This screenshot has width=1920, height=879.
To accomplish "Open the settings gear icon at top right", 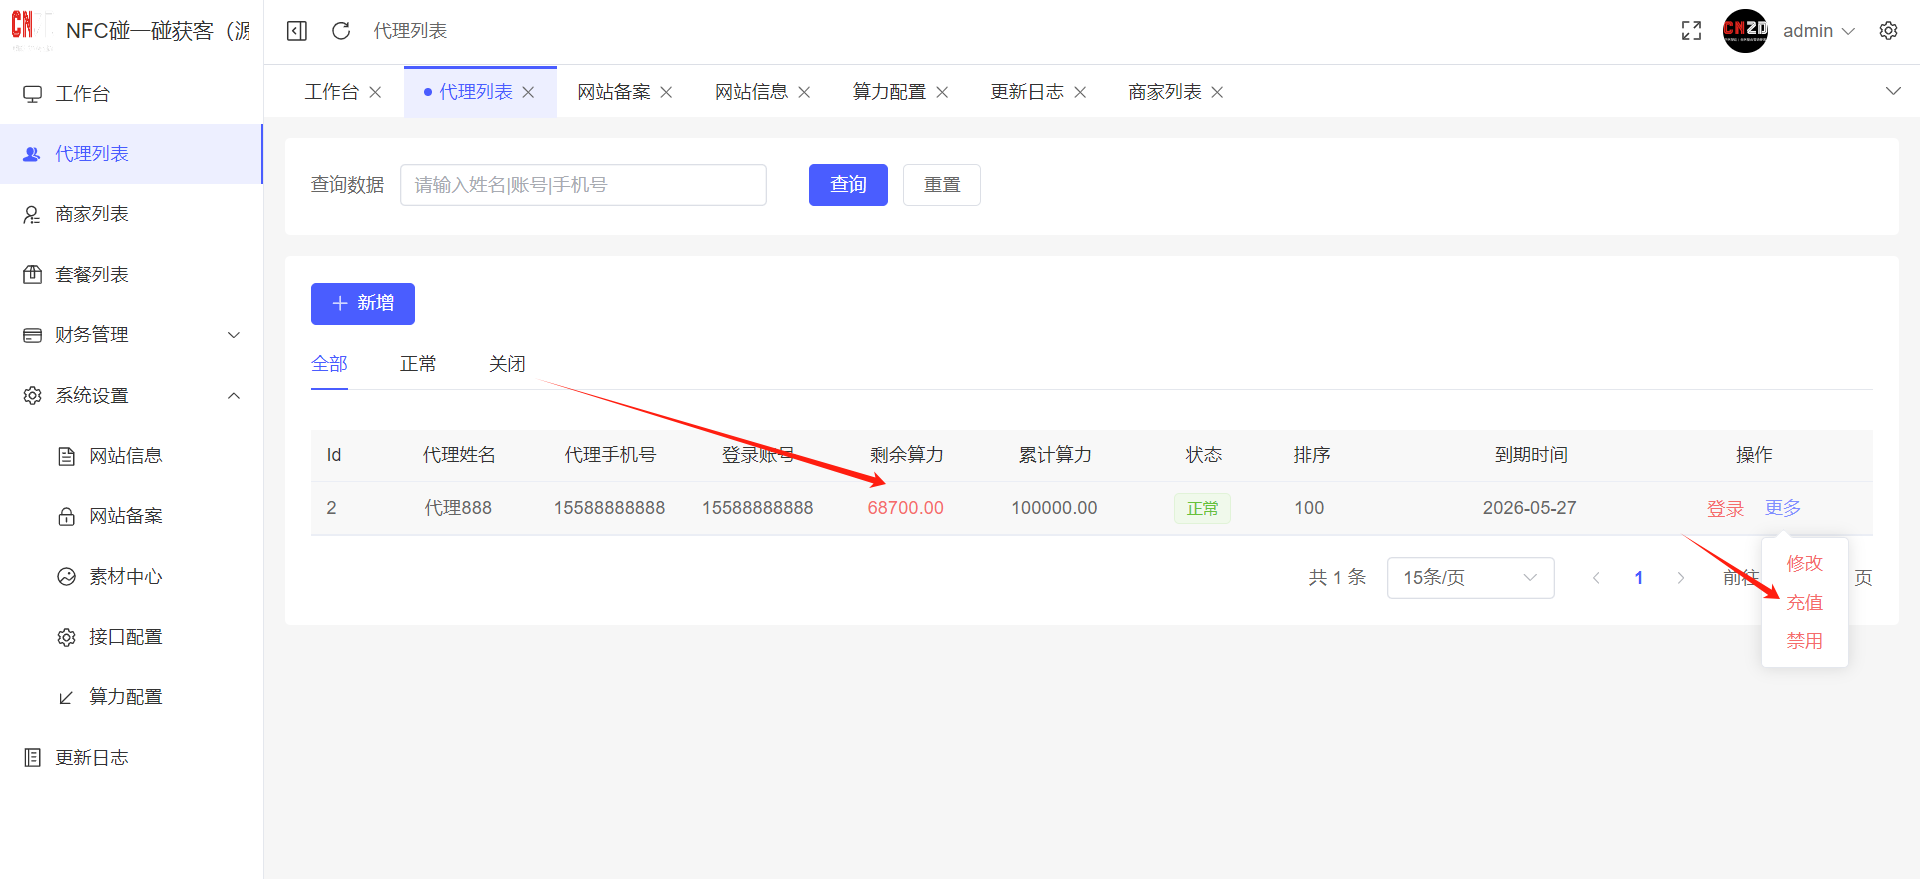I will tap(1888, 31).
